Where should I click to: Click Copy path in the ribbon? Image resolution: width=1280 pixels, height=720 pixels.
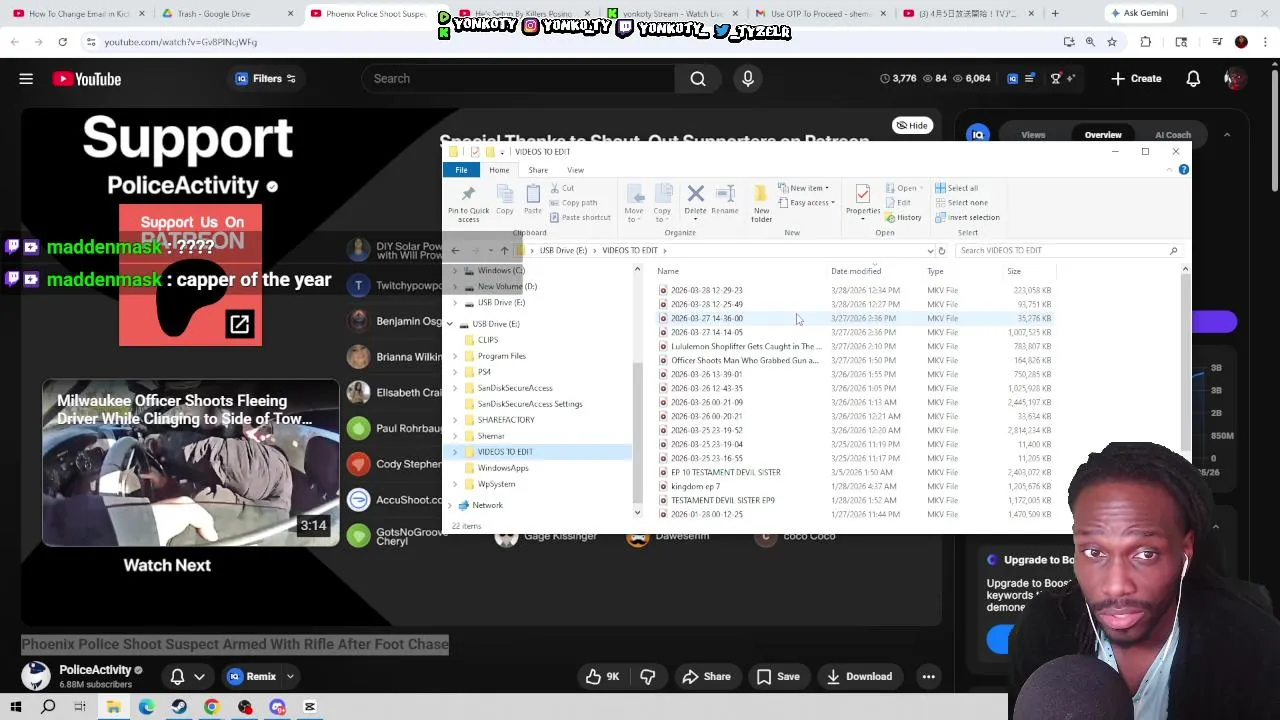573,202
